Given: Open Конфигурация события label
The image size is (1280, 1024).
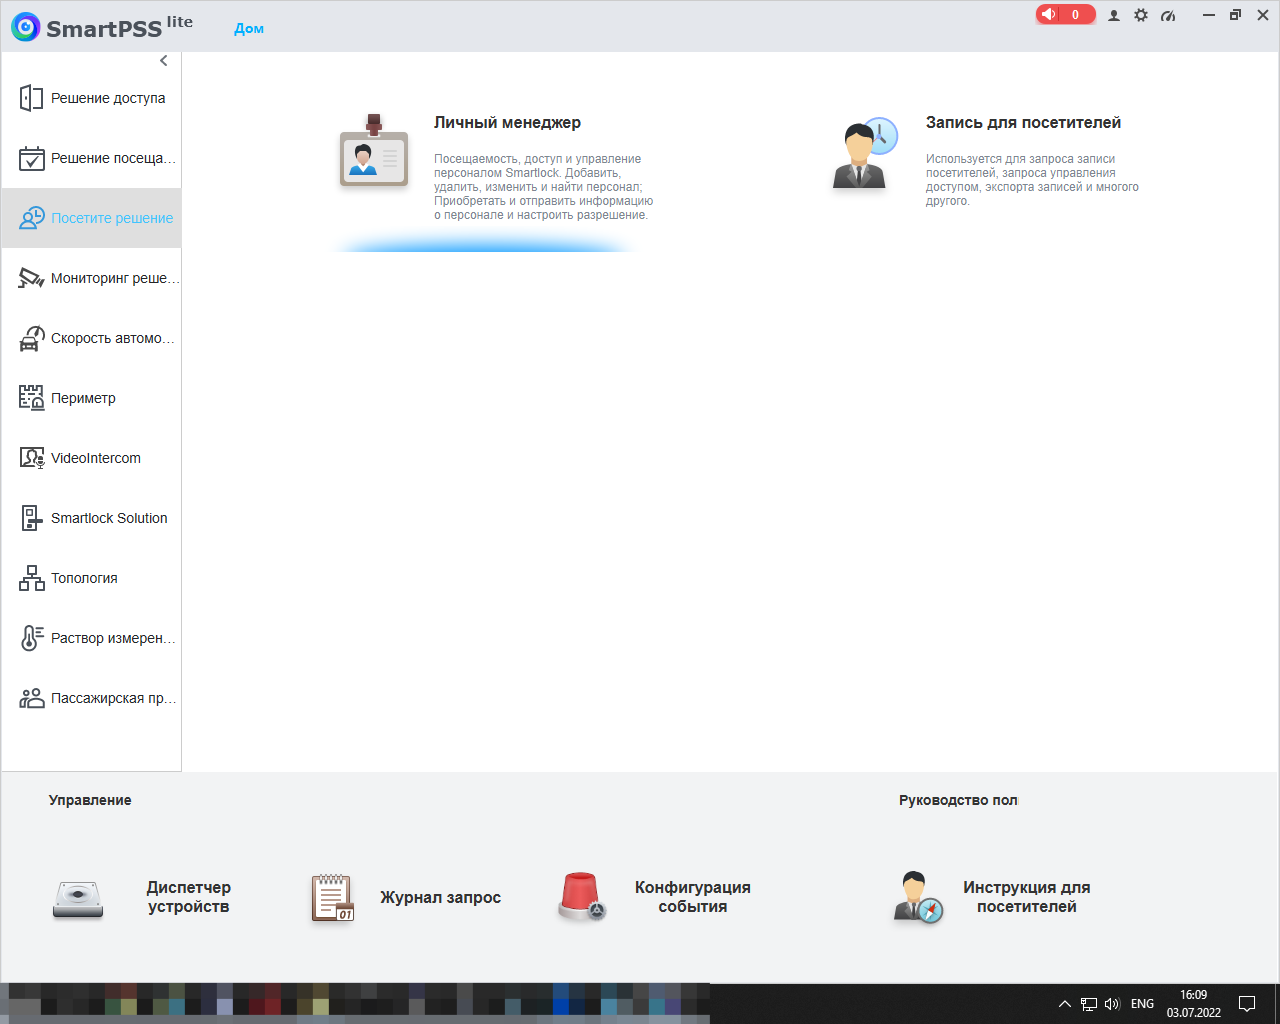Looking at the screenshot, I should 693,897.
